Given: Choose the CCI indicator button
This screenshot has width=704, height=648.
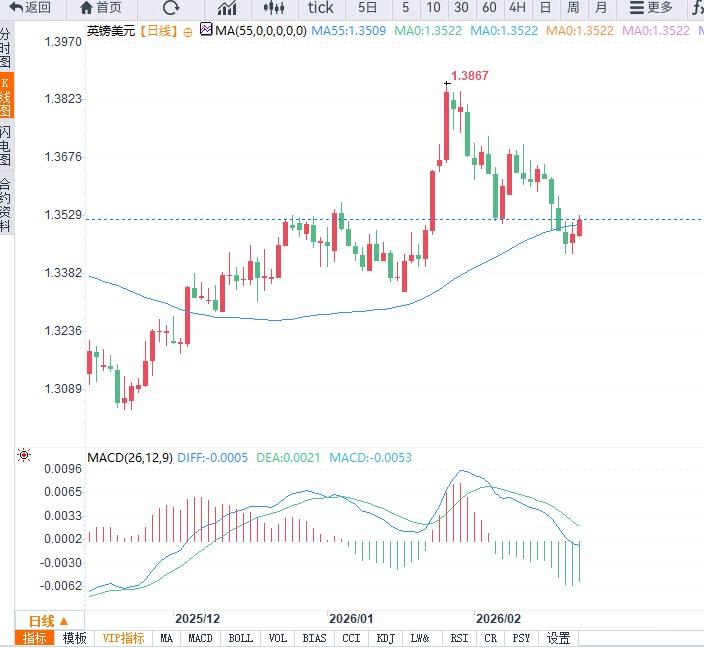Looking at the screenshot, I should (x=351, y=638).
